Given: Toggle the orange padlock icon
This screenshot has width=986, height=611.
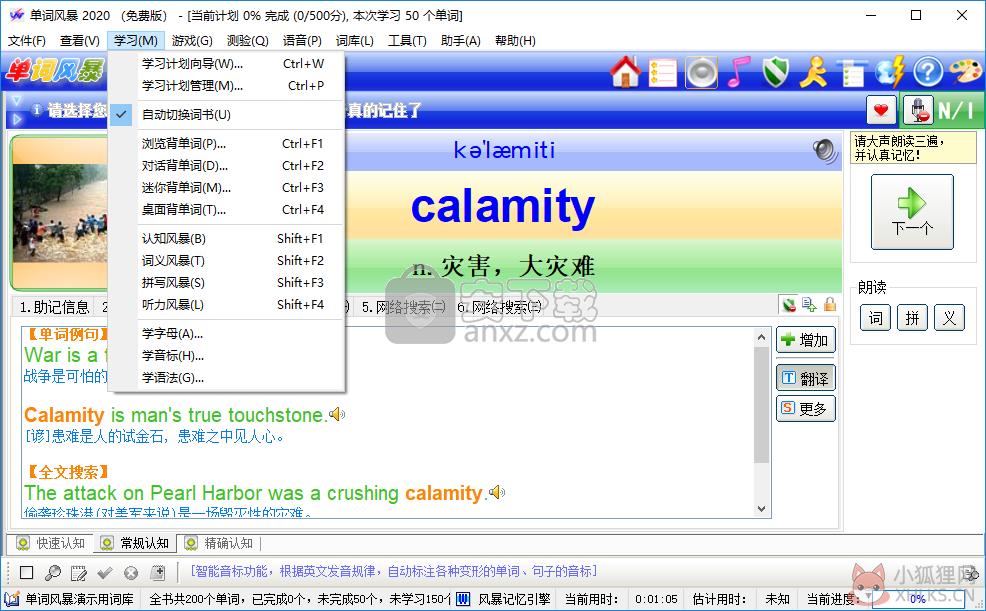Looking at the screenshot, I should point(830,305).
